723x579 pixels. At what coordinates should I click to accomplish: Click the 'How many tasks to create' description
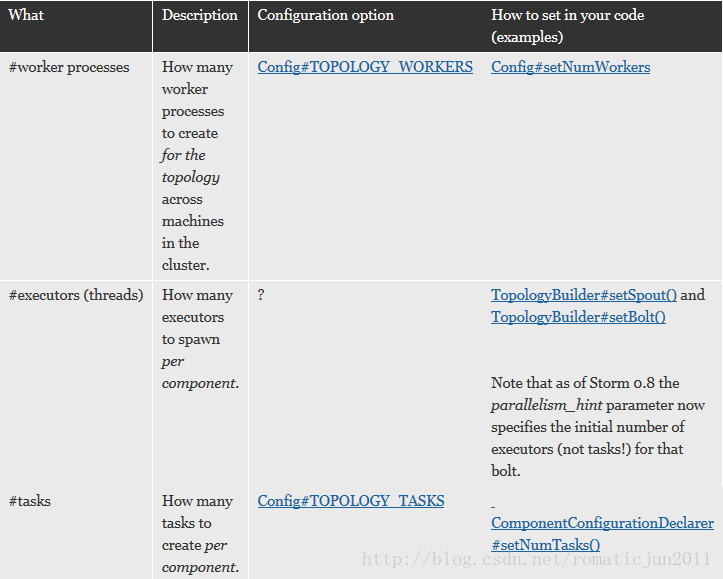(x=200, y=534)
